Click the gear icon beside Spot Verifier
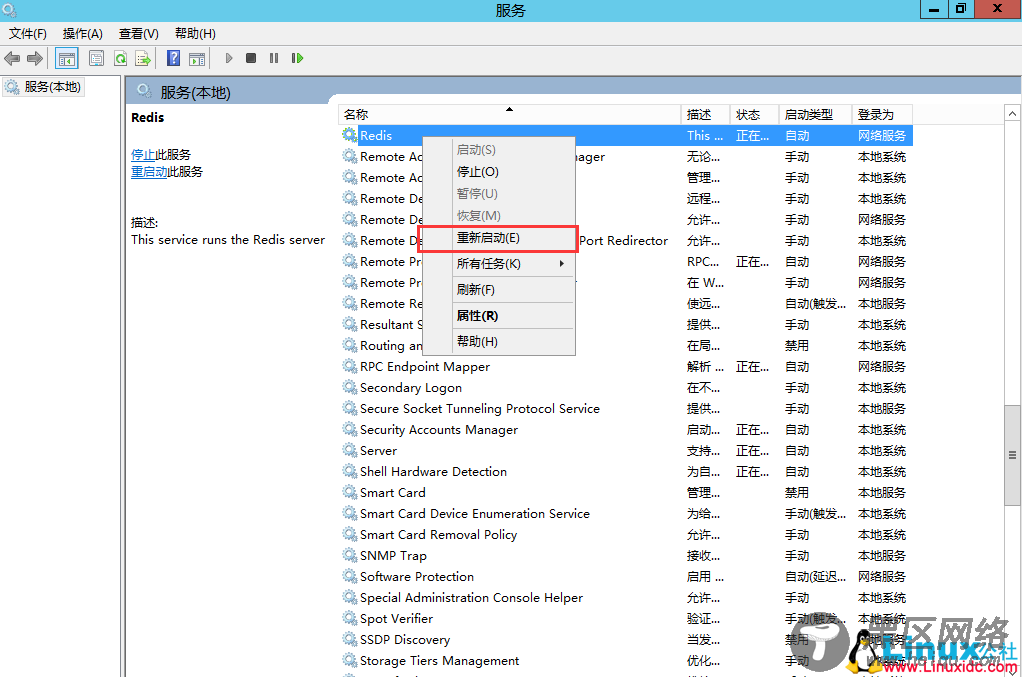Image resolution: width=1022 pixels, height=677 pixels. click(350, 618)
